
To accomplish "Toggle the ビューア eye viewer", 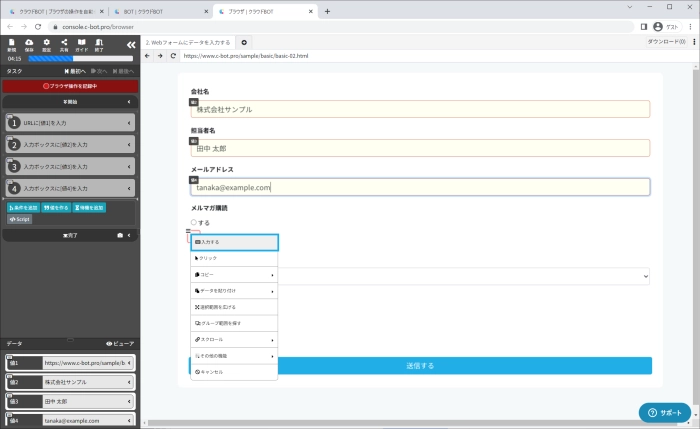I will coord(120,343).
